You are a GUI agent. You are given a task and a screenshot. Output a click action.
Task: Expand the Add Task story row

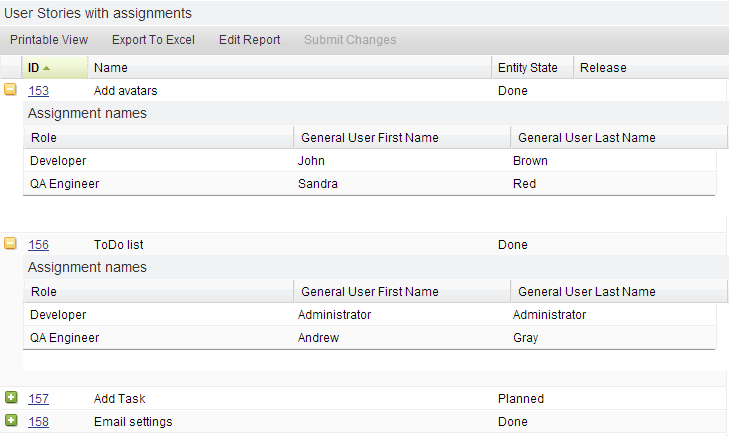point(11,398)
